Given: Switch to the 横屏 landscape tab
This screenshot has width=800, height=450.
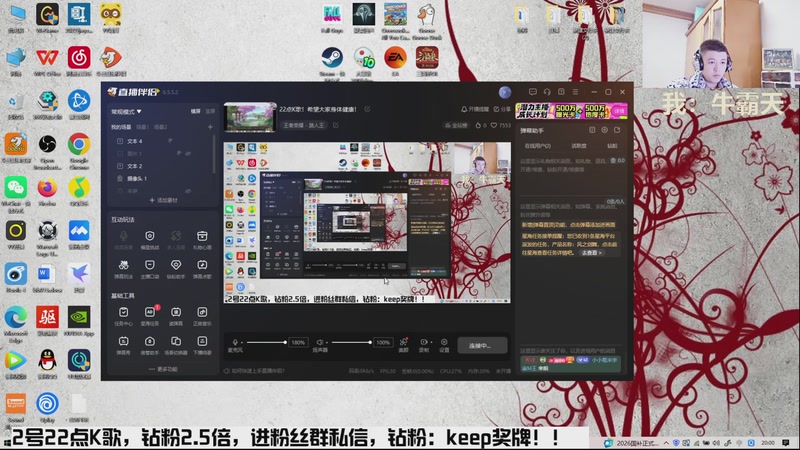Looking at the screenshot, I should pos(195,111).
